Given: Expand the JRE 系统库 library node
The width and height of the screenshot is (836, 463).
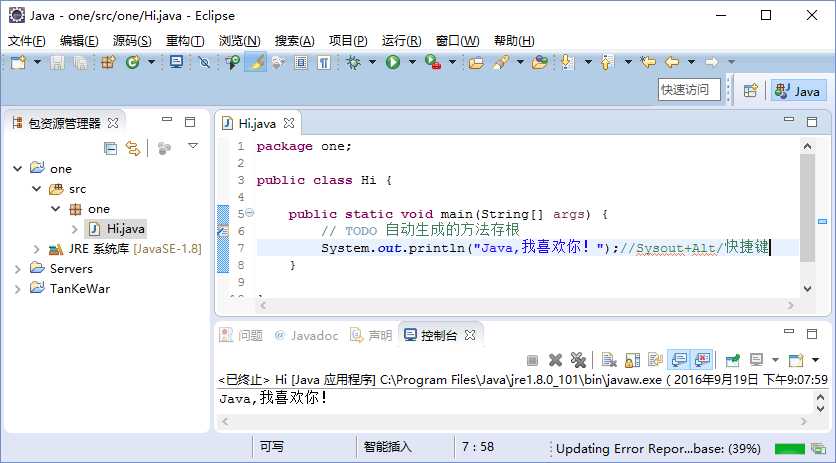Looking at the screenshot, I should 36,249.
